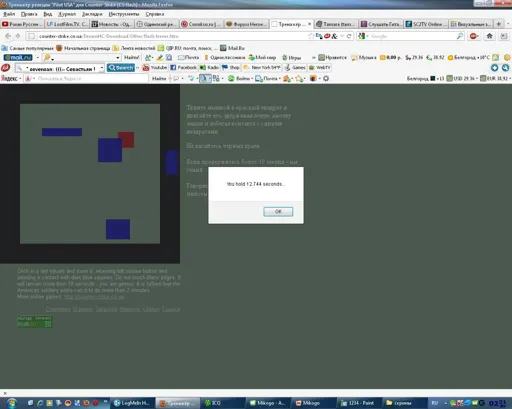This screenshot has height=409, width=512.
Task: Open the Начальная страница bookmark
Action: pyautogui.click(x=83, y=48)
